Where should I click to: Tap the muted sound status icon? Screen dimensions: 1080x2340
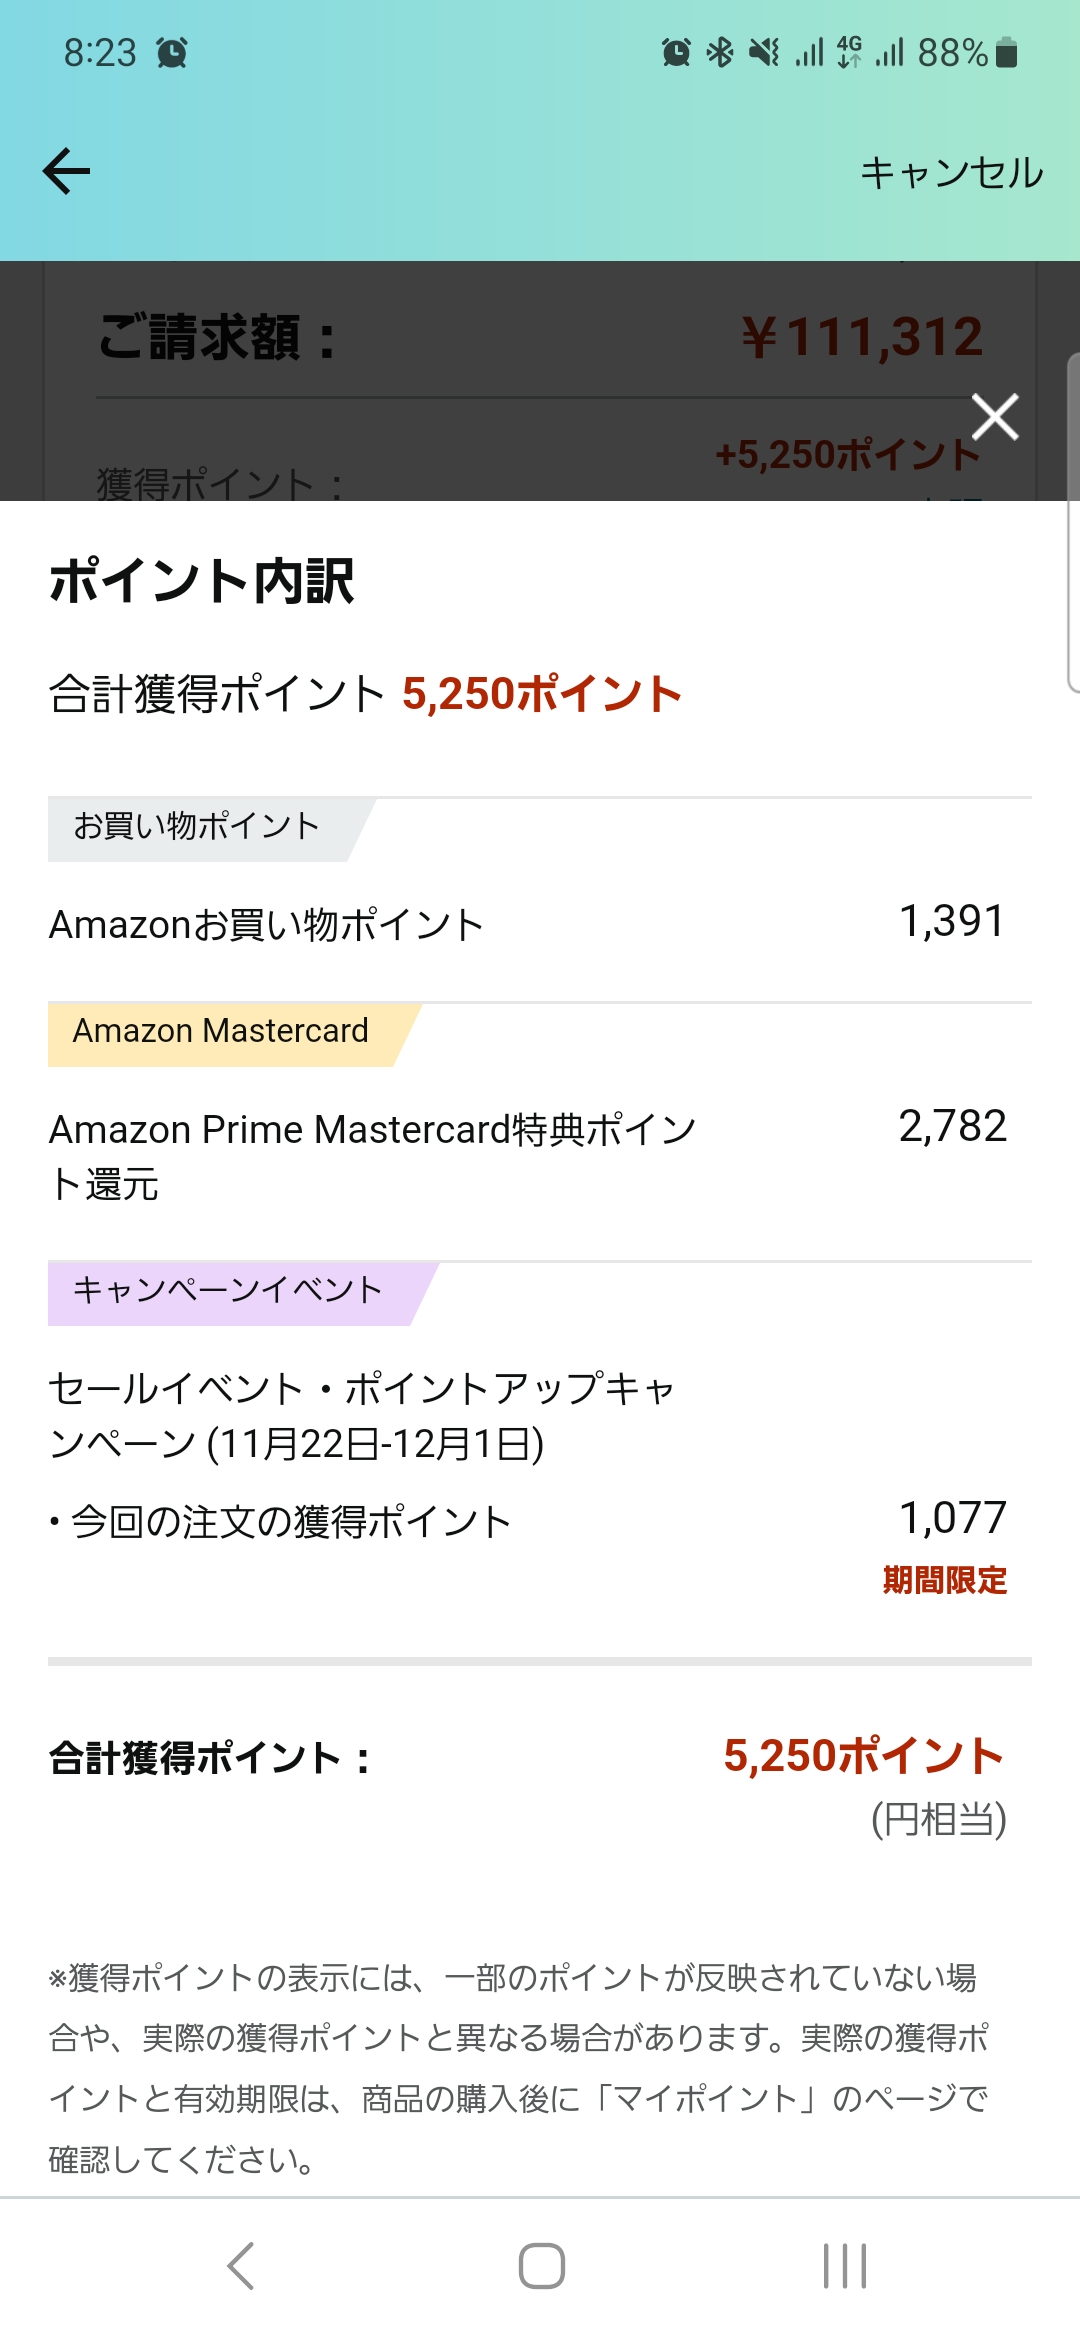[765, 52]
